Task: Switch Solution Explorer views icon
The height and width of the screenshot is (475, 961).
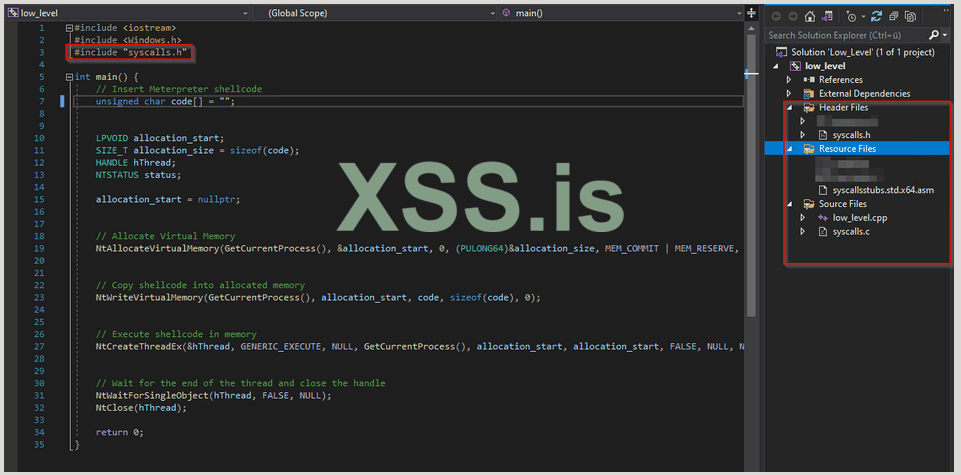Action: [827, 17]
